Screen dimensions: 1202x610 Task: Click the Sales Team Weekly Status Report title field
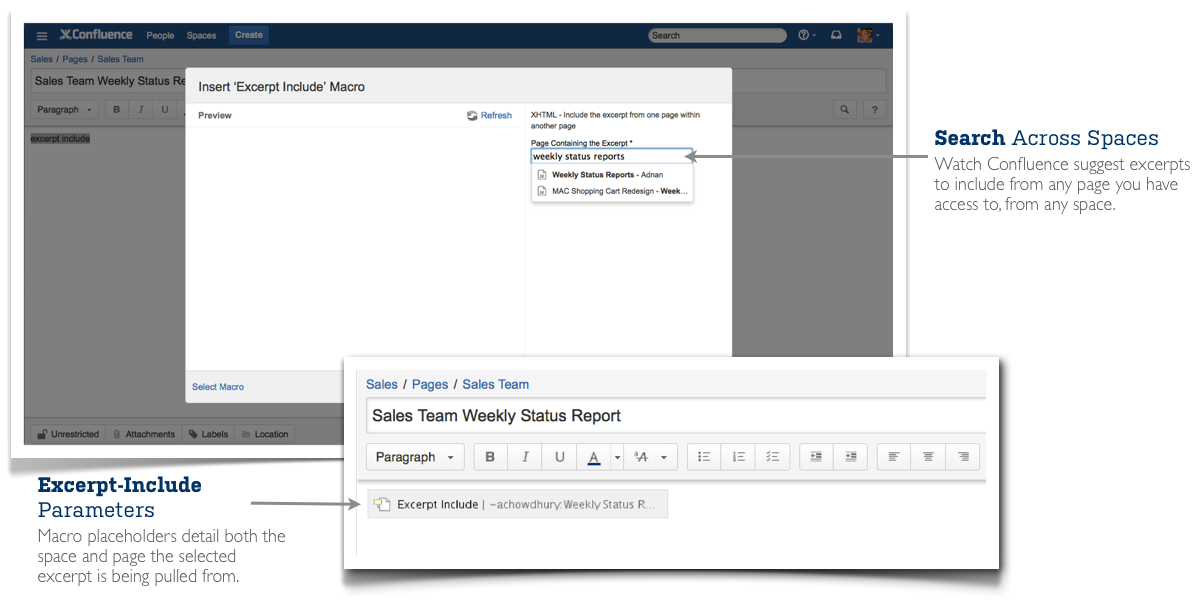point(676,416)
